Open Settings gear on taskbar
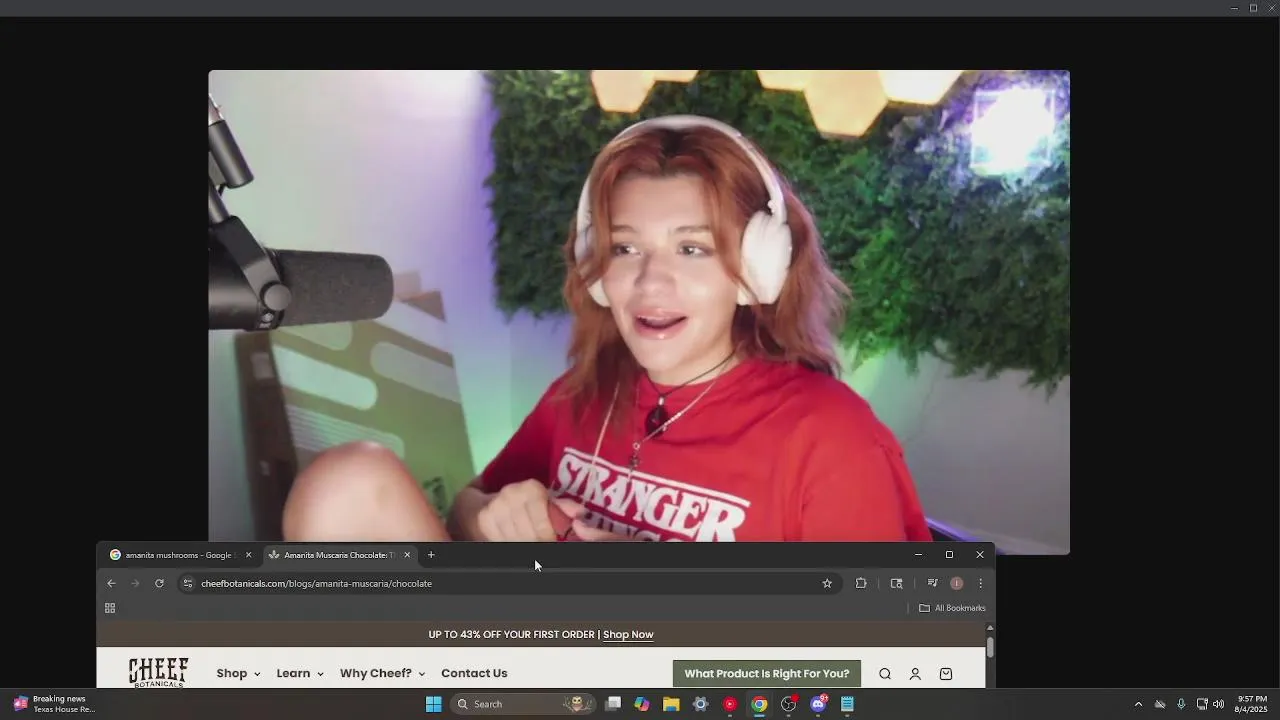 [701, 704]
